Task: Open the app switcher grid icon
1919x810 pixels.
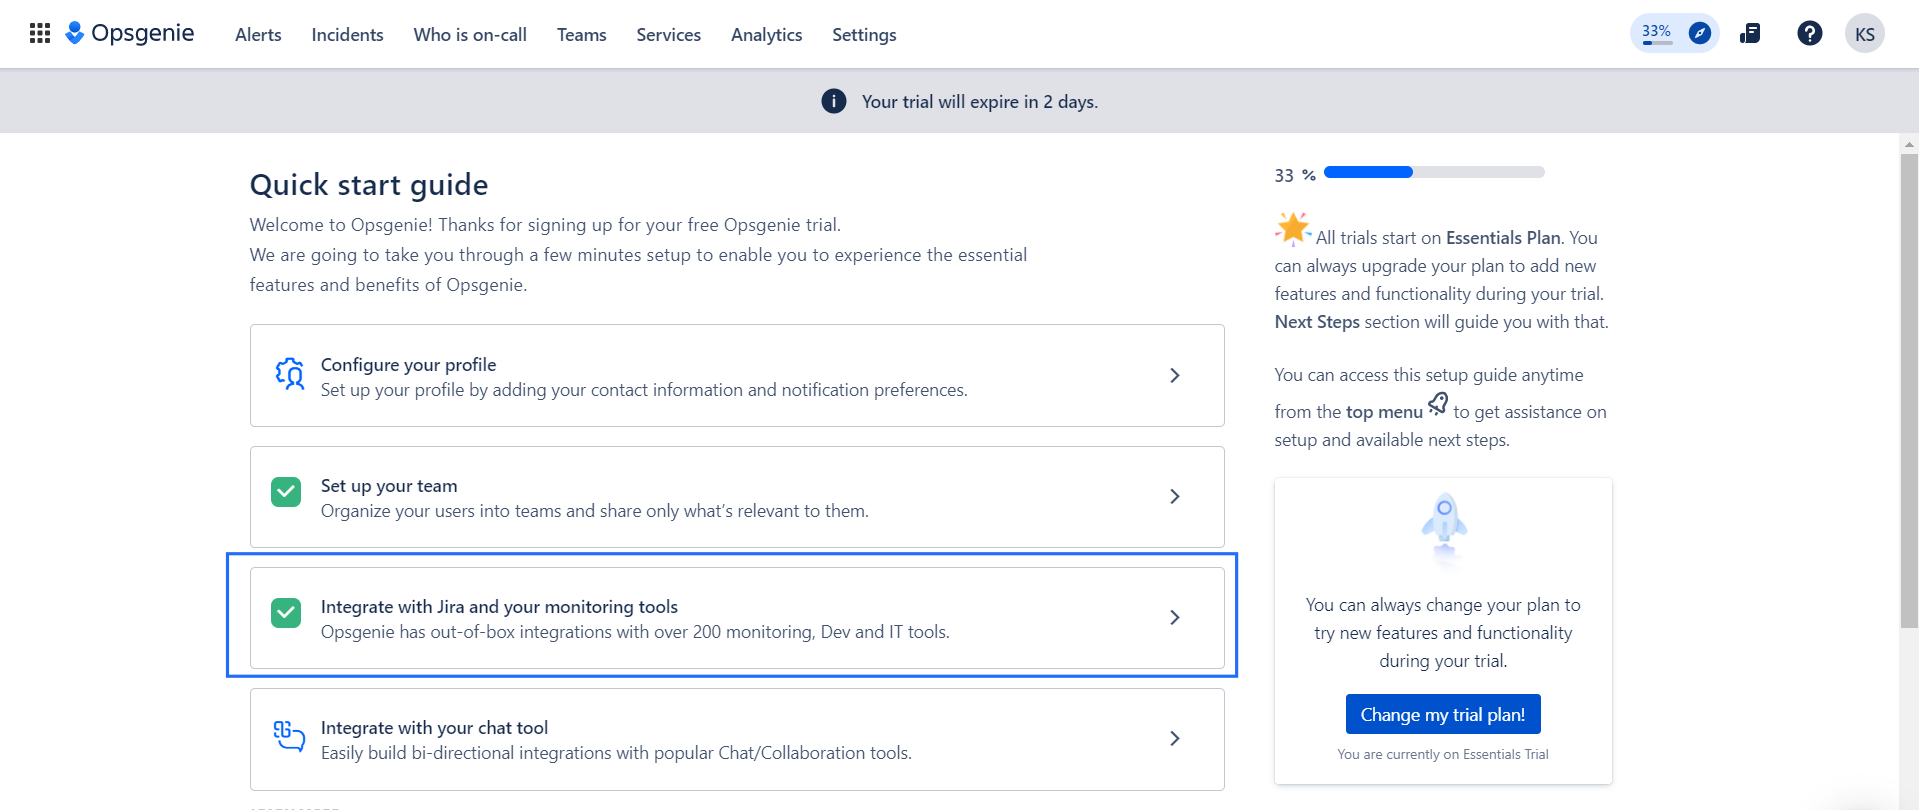Action: [x=40, y=34]
